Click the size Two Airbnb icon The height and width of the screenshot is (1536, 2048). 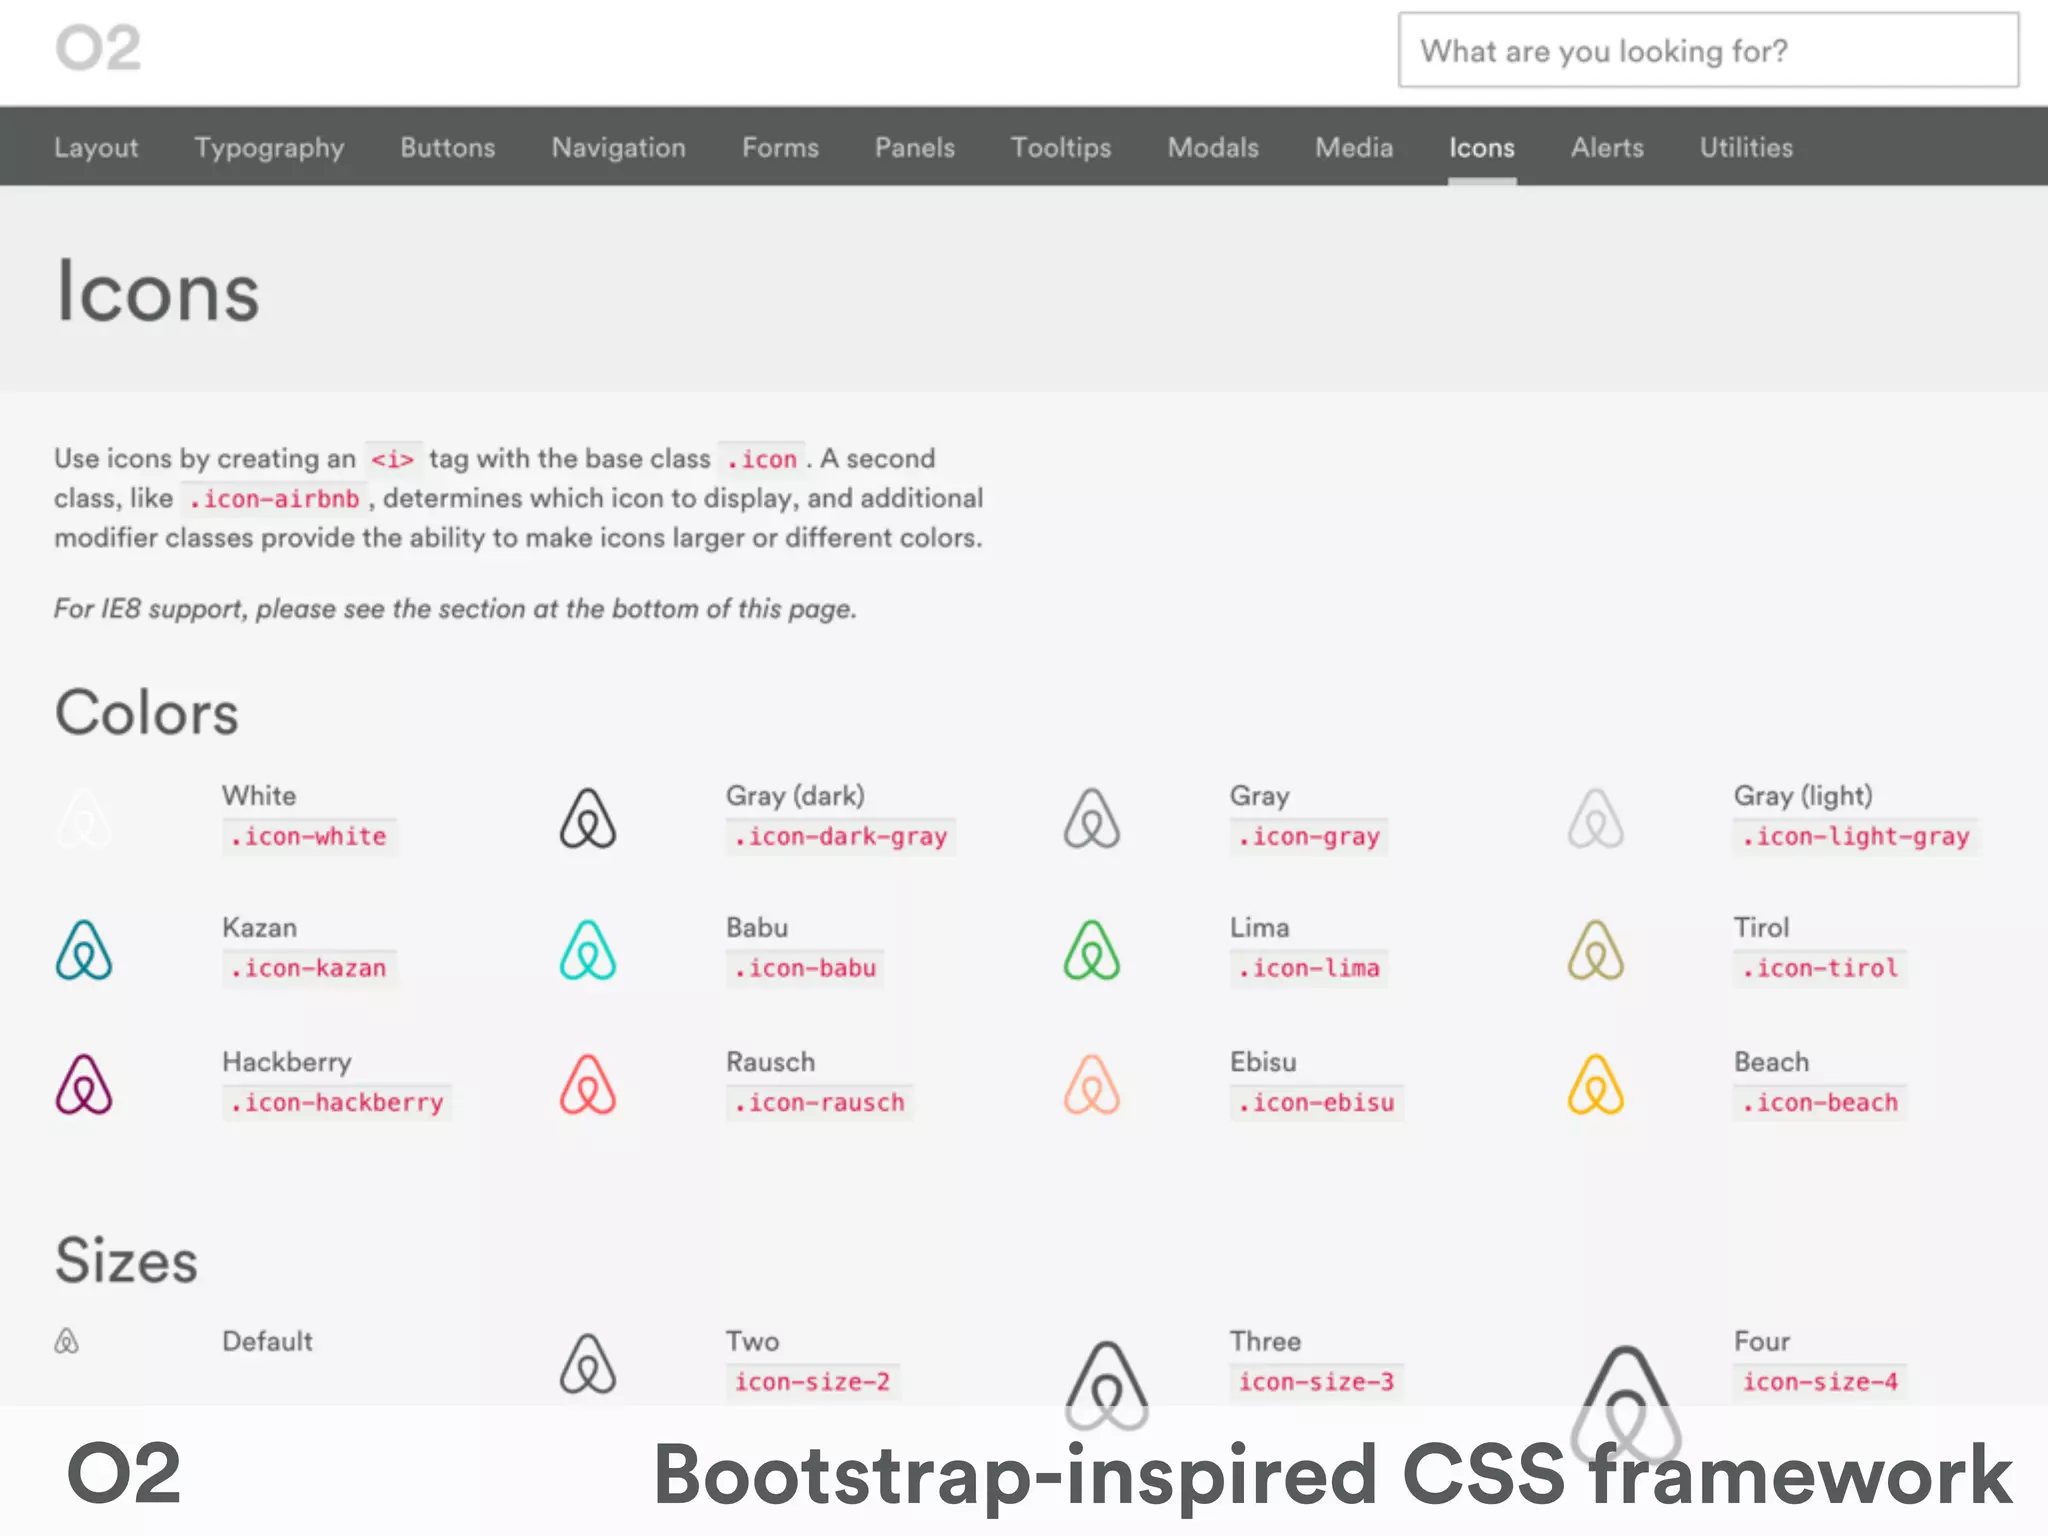coord(588,1364)
